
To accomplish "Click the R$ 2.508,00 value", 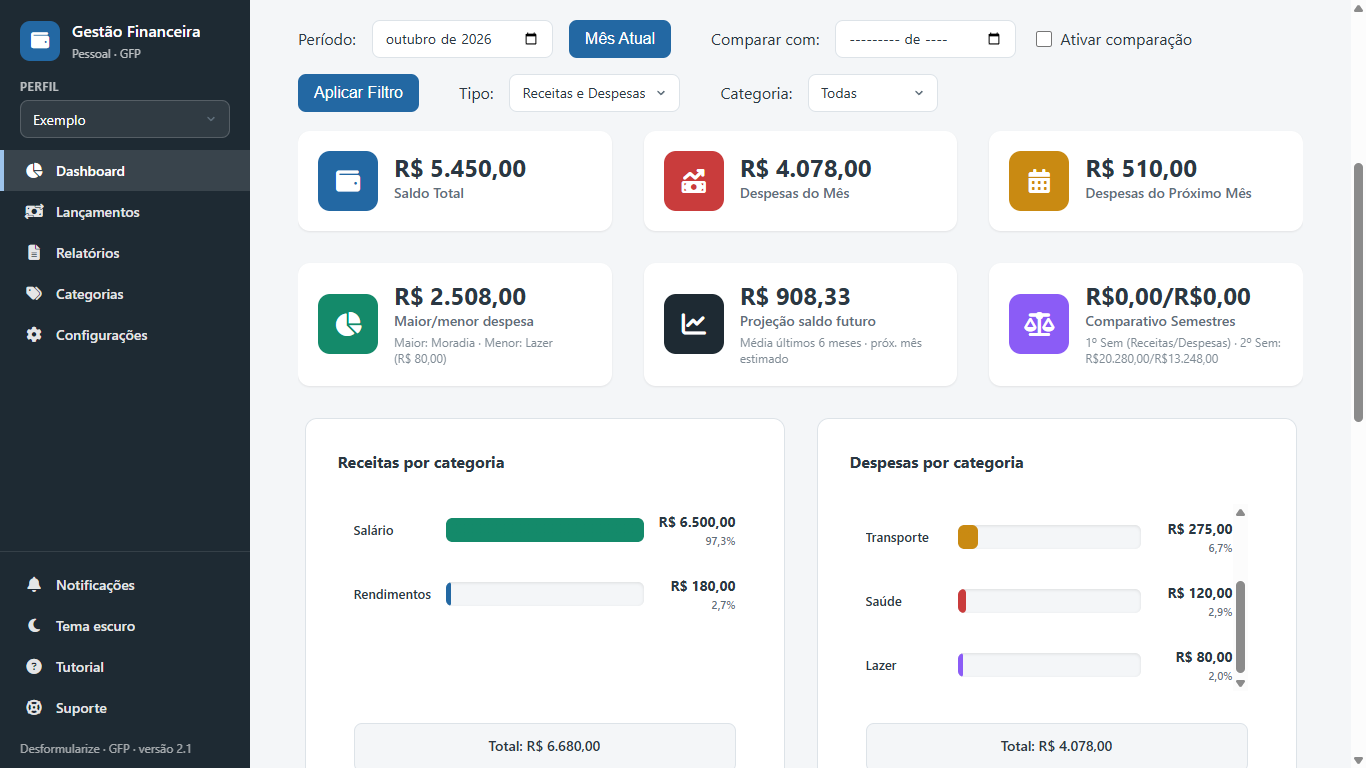I will coord(460,297).
